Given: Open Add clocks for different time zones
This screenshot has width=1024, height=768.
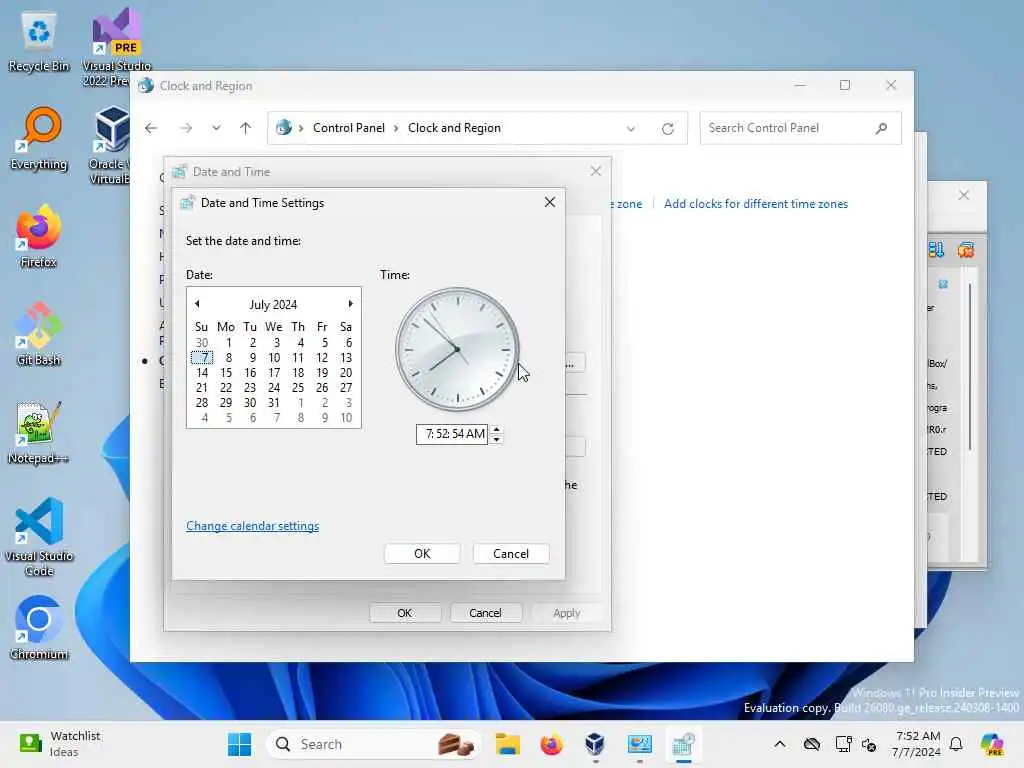Looking at the screenshot, I should (x=756, y=204).
